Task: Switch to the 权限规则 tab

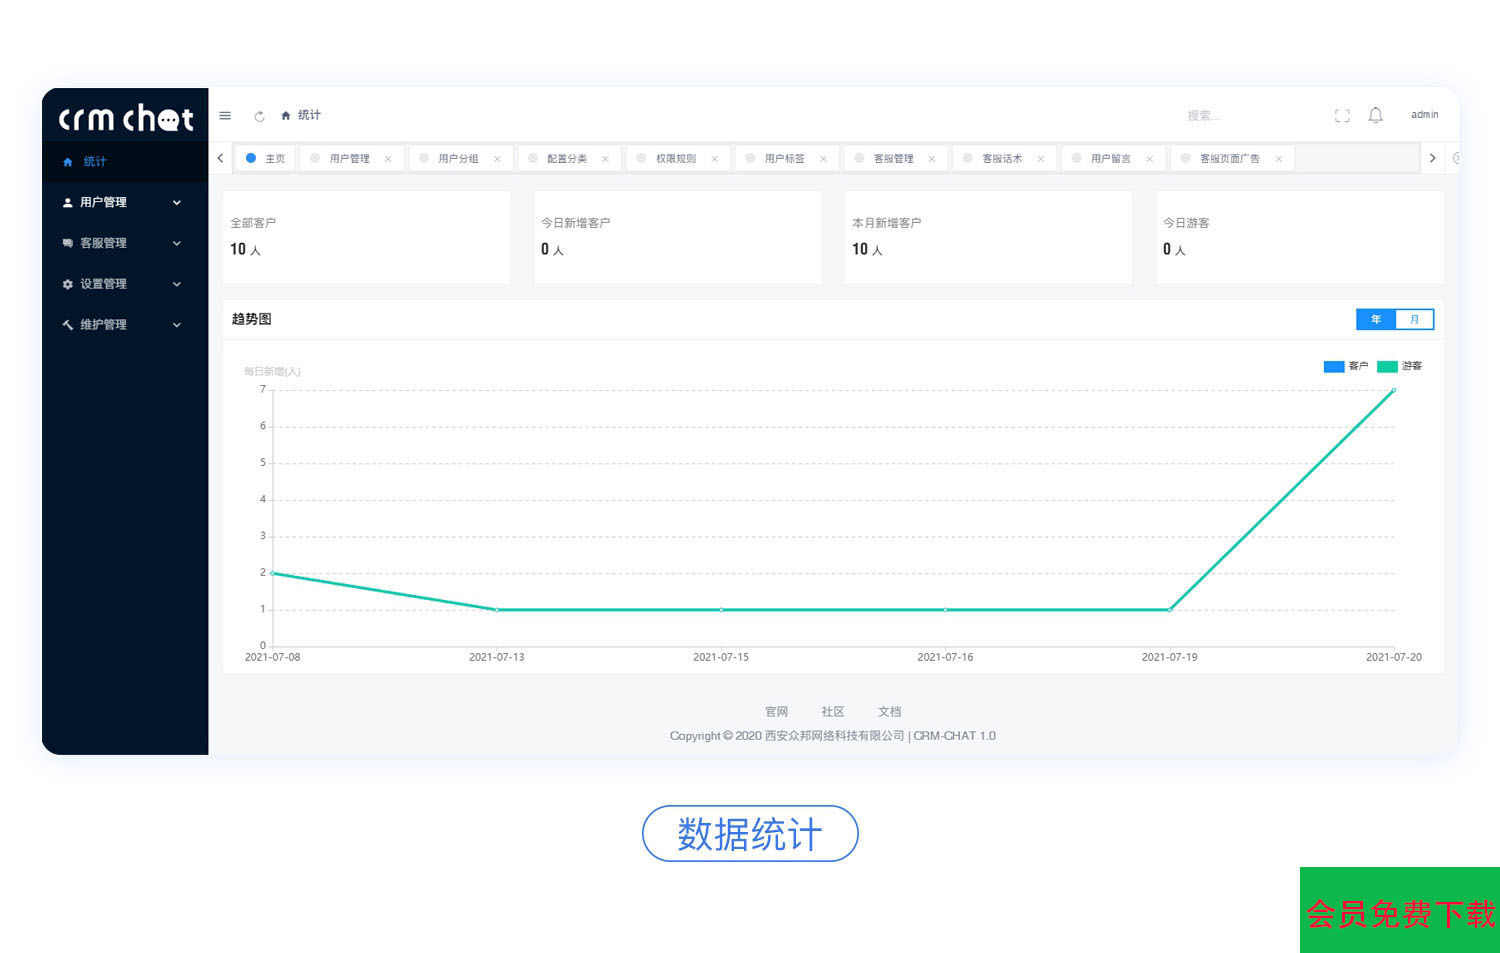Action: (x=675, y=159)
